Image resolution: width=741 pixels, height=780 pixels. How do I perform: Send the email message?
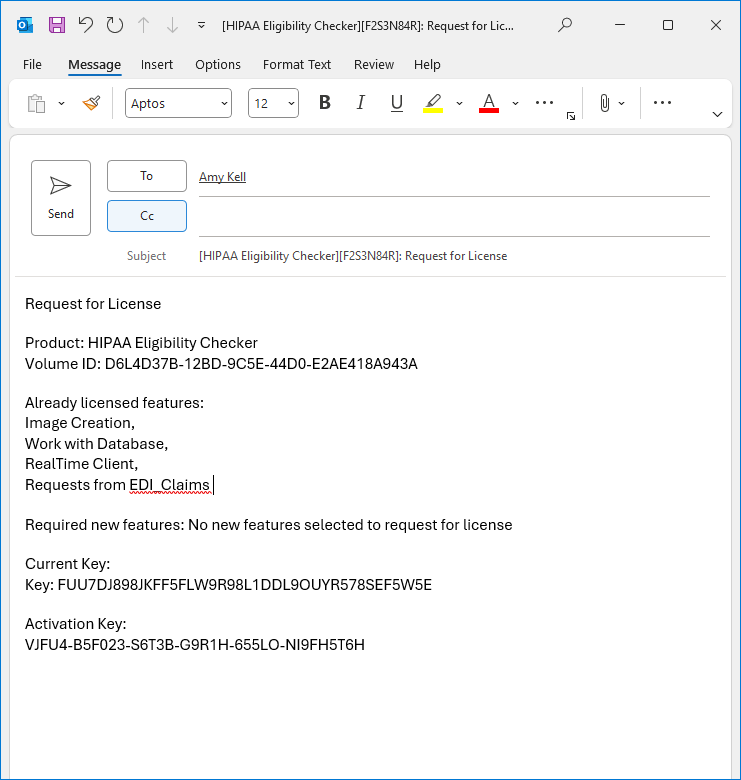point(61,198)
